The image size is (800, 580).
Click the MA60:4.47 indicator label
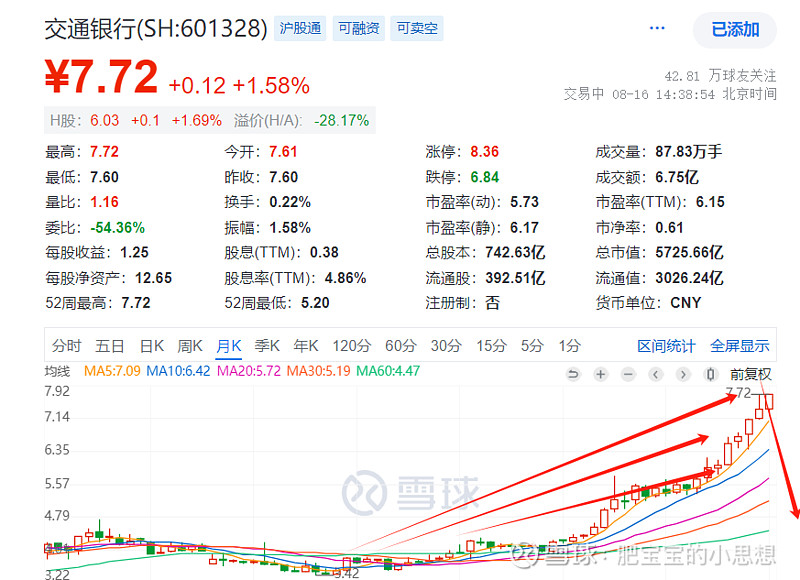388,371
